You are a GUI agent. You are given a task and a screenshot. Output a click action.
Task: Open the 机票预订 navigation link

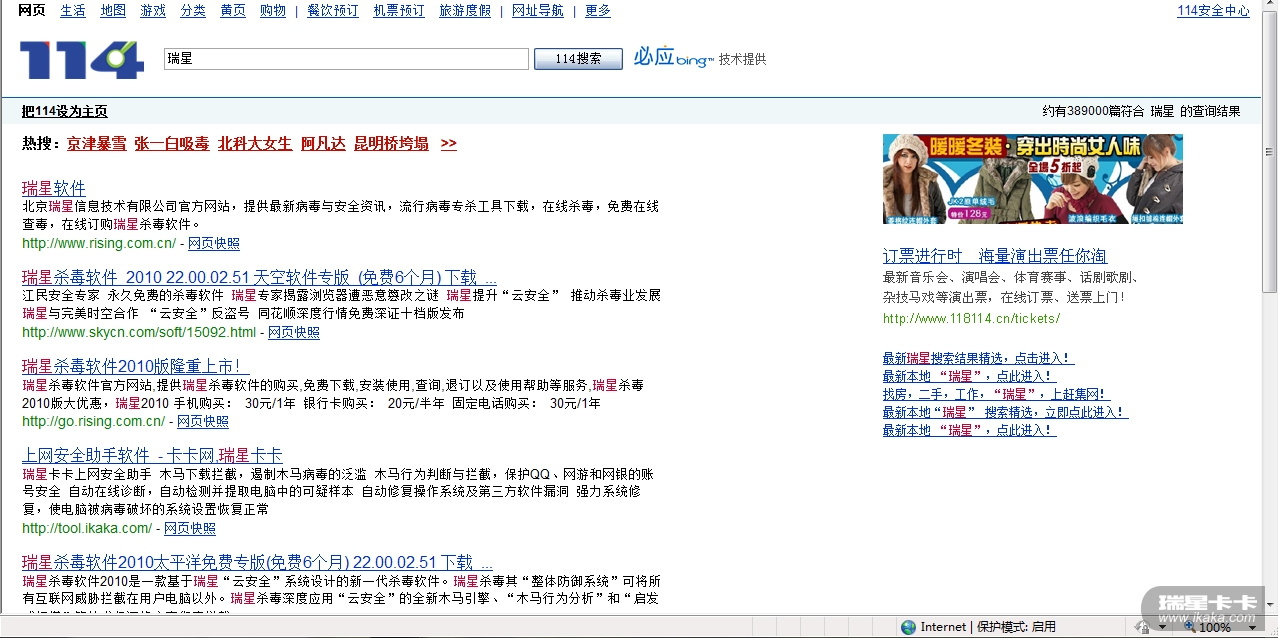click(x=399, y=10)
